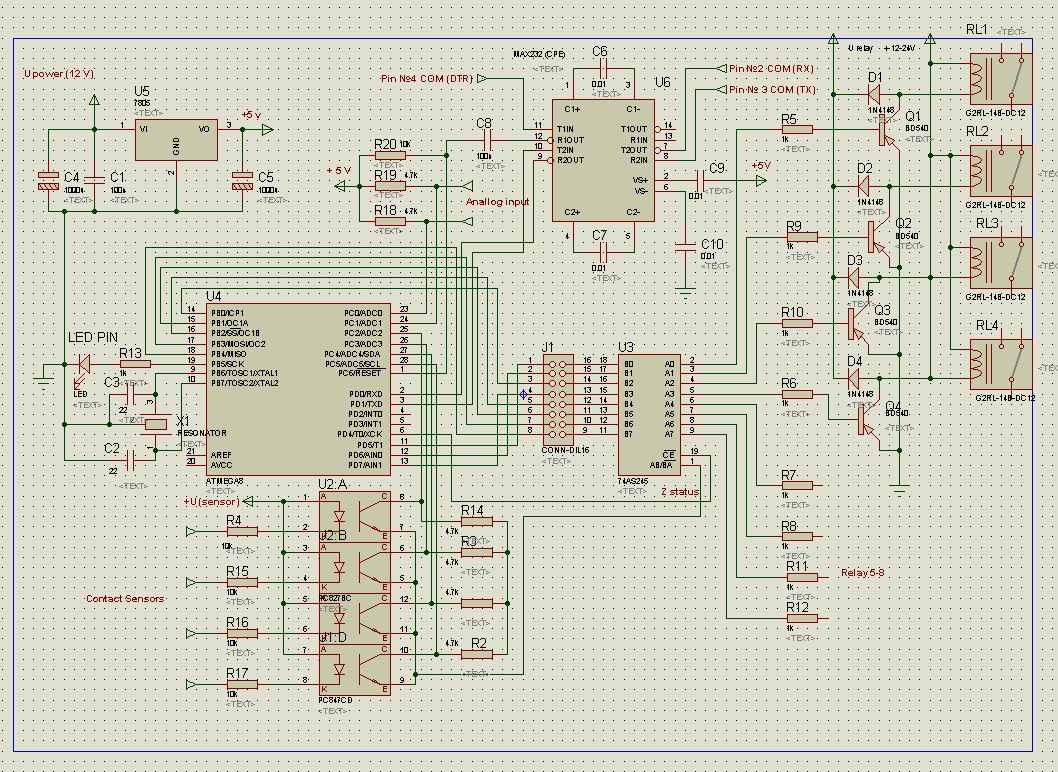Select the "Relay 5-8" label
Screen dimensions: 1058x772
click(x=863, y=573)
